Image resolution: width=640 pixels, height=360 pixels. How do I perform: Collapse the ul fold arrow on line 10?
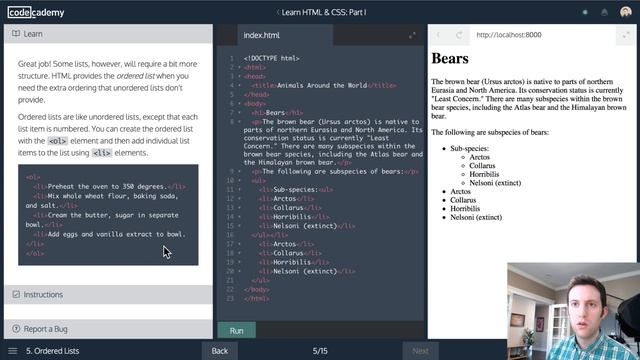click(240, 180)
